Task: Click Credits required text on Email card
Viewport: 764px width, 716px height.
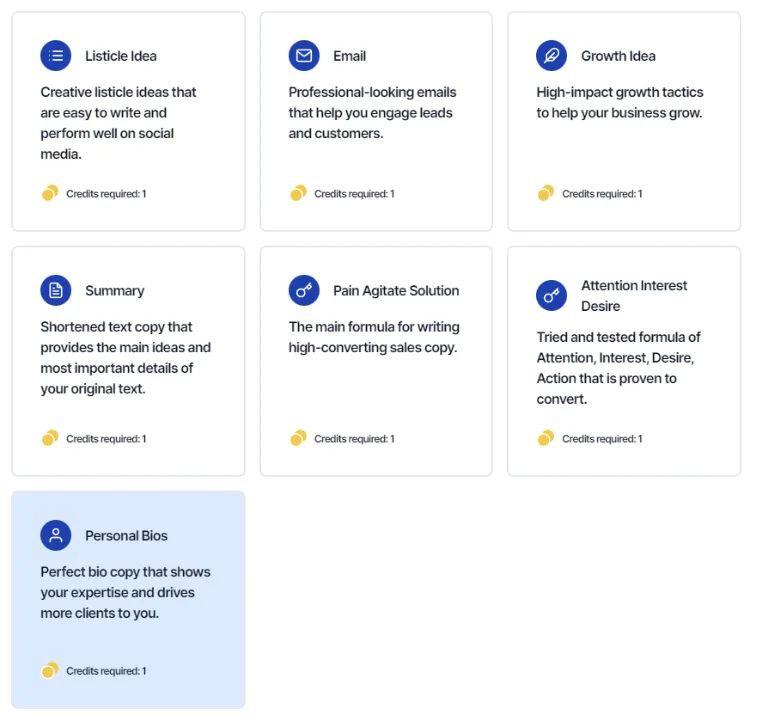Action: click(x=354, y=194)
